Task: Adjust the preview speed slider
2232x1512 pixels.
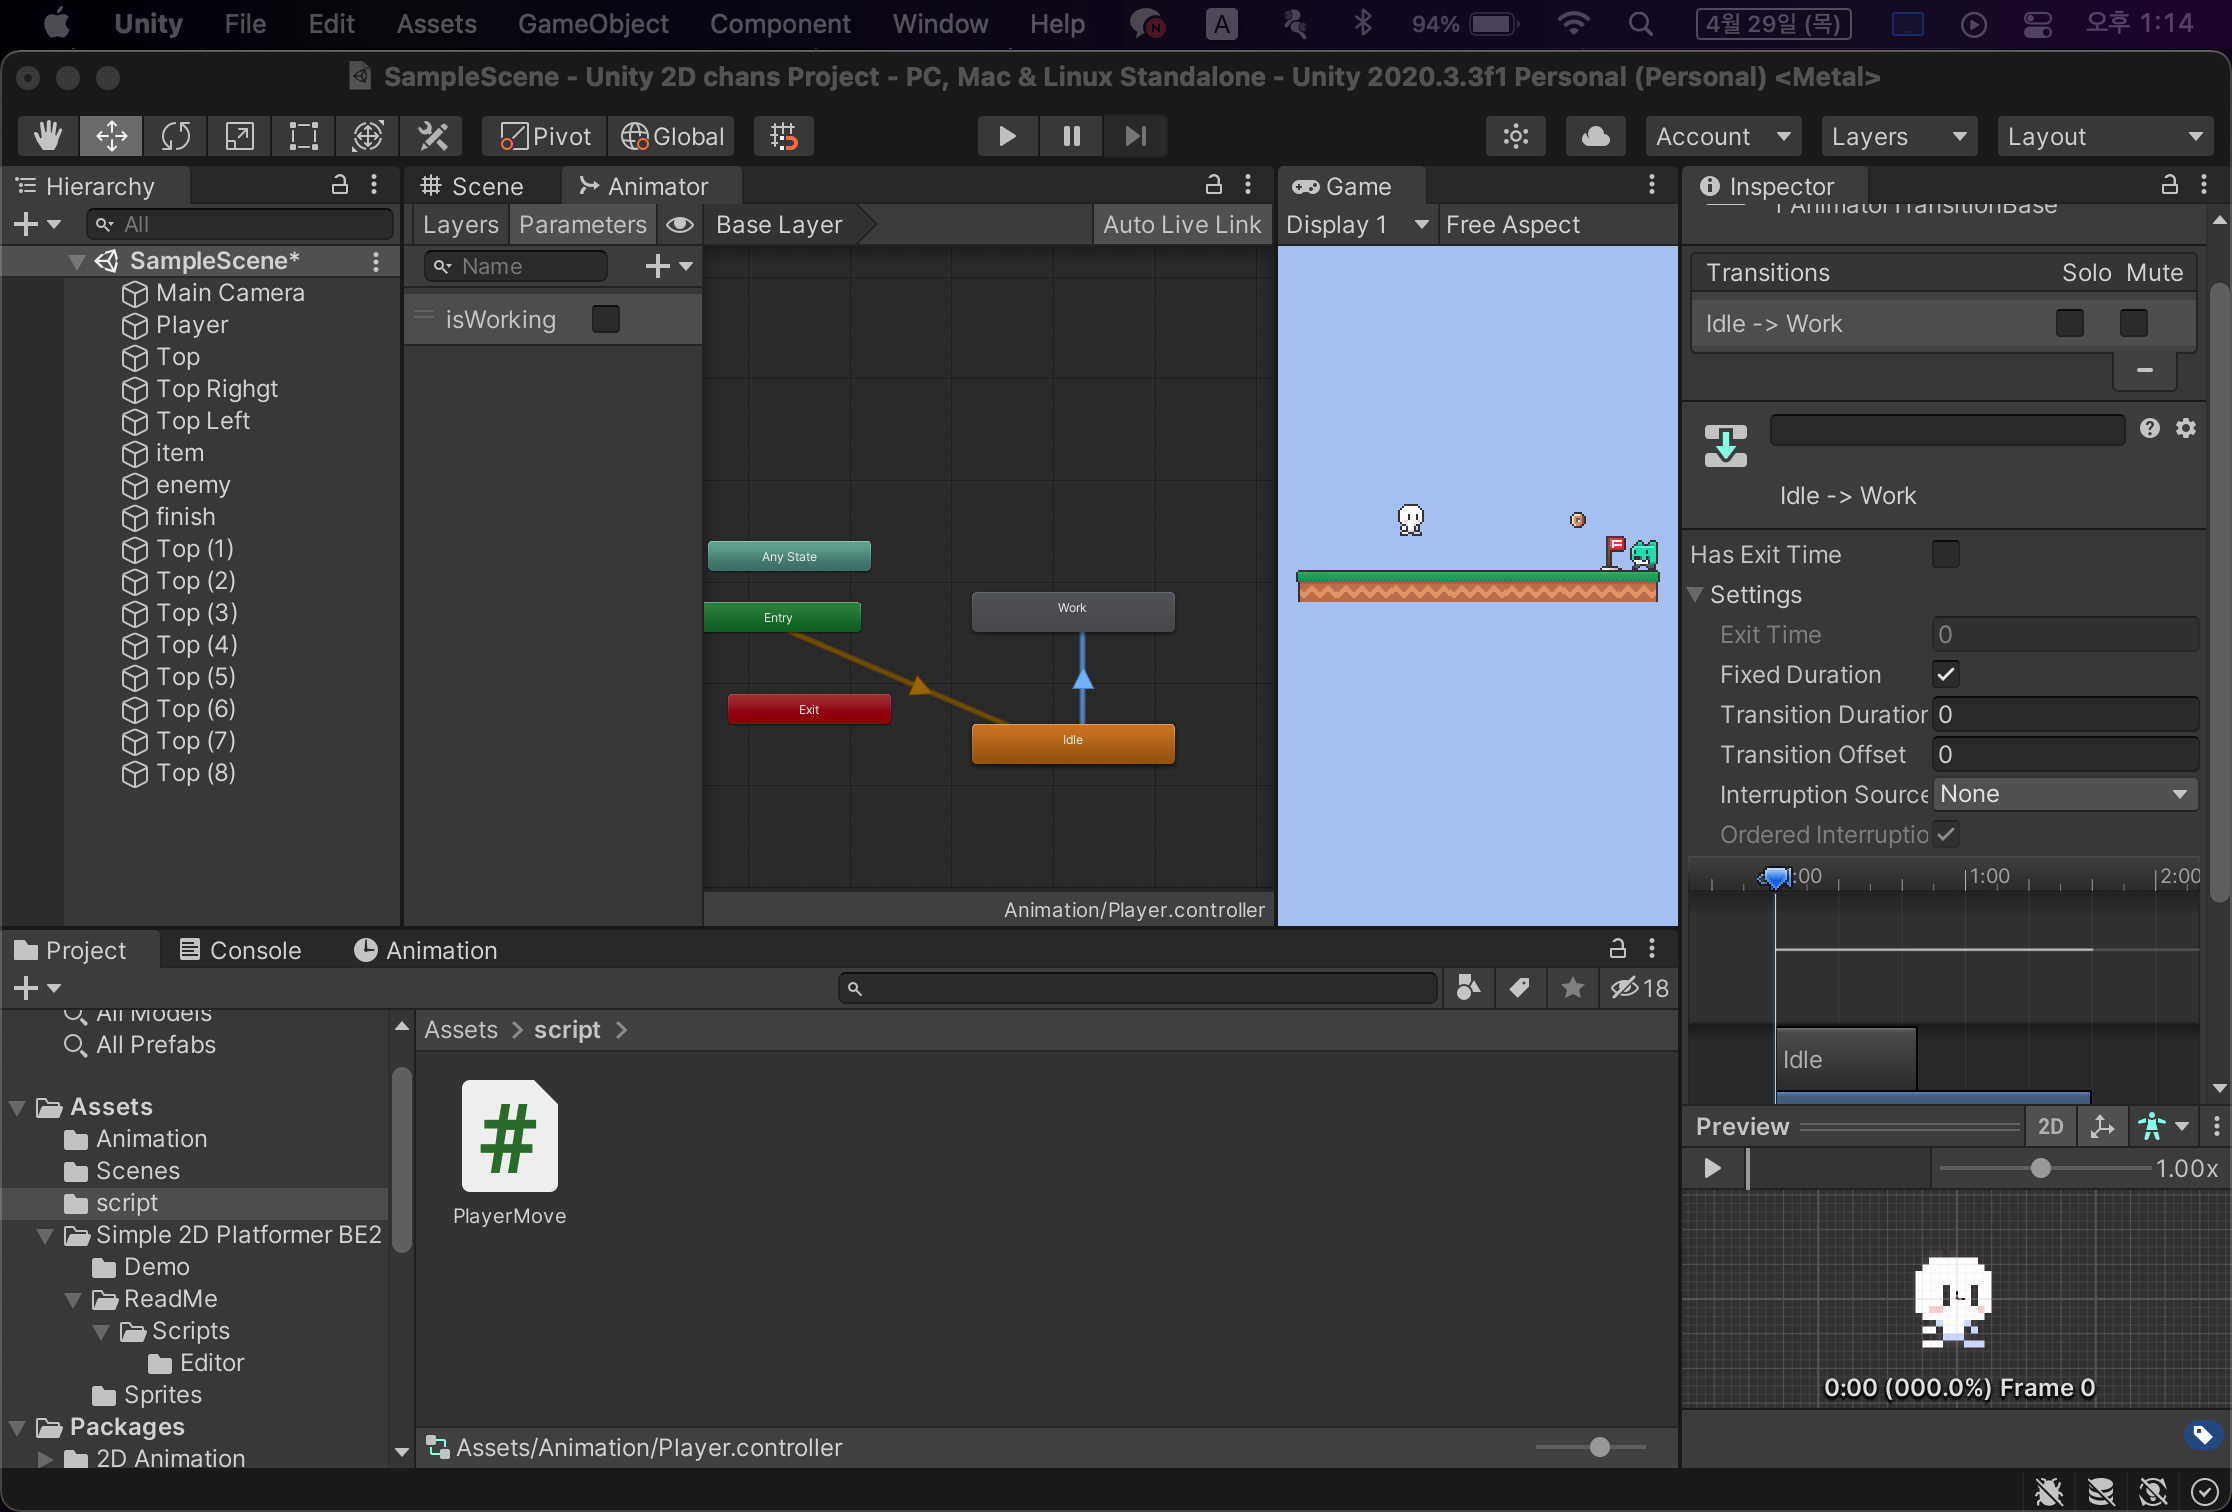Action: click(2041, 1168)
